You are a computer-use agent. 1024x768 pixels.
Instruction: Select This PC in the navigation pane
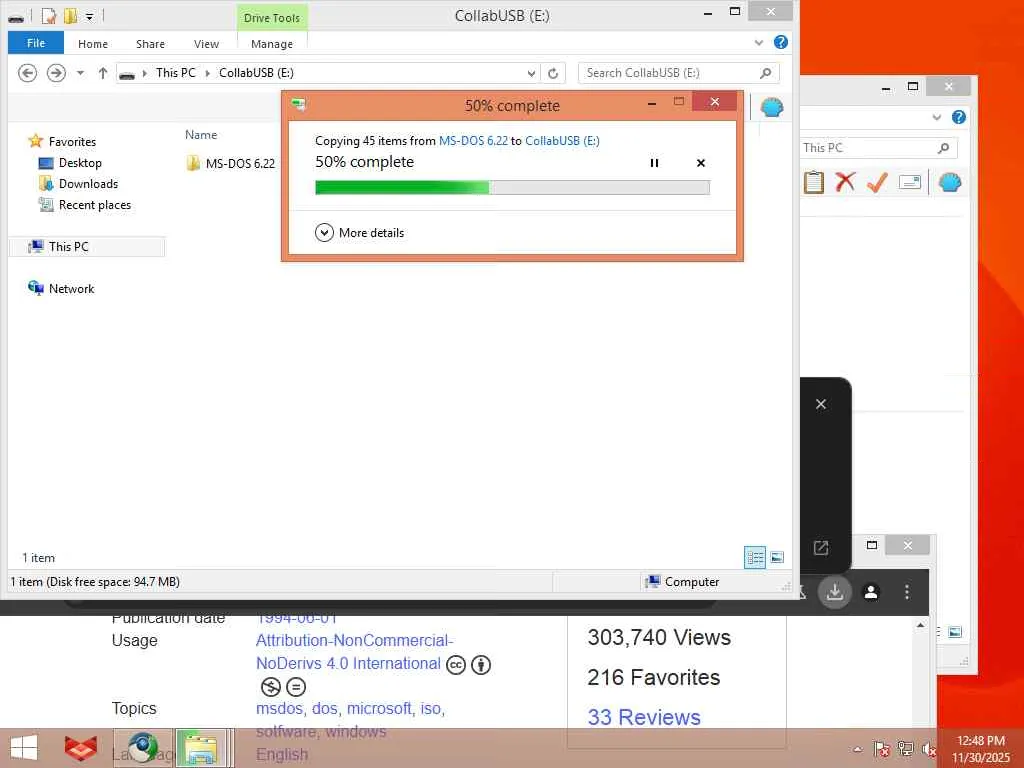[x=68, y=246]
